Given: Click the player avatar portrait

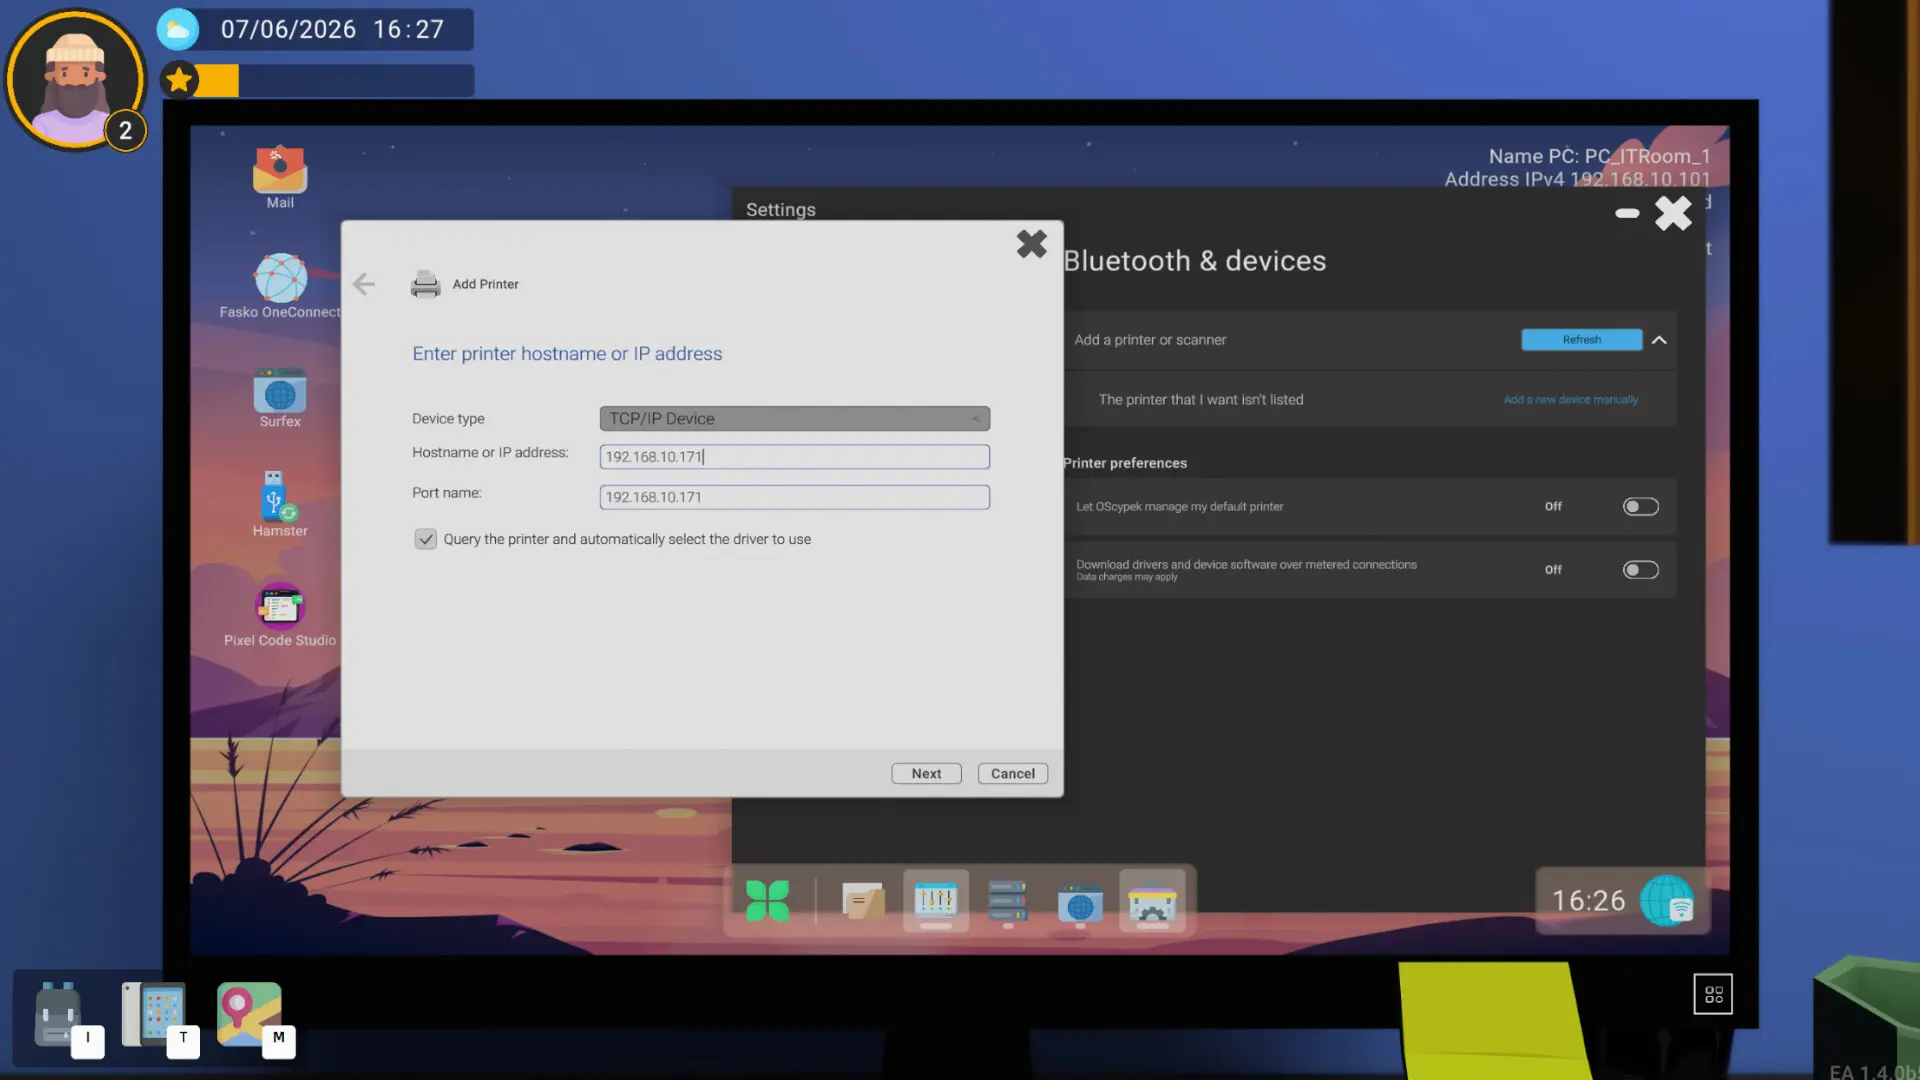Looking at the screenshot, I should (75, 80).
